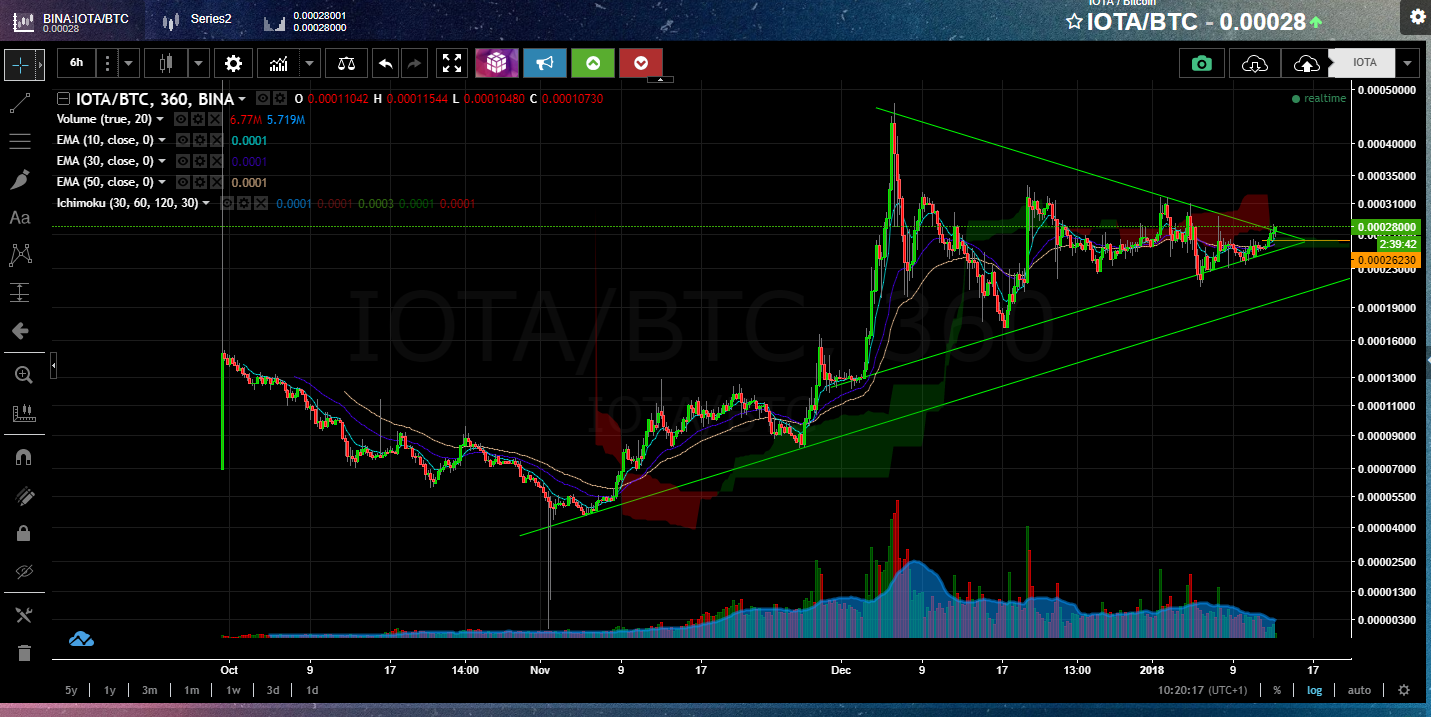Expand the IOTA symbol dropdown at top right
1431x717 pixels.
click(1407, 62)
